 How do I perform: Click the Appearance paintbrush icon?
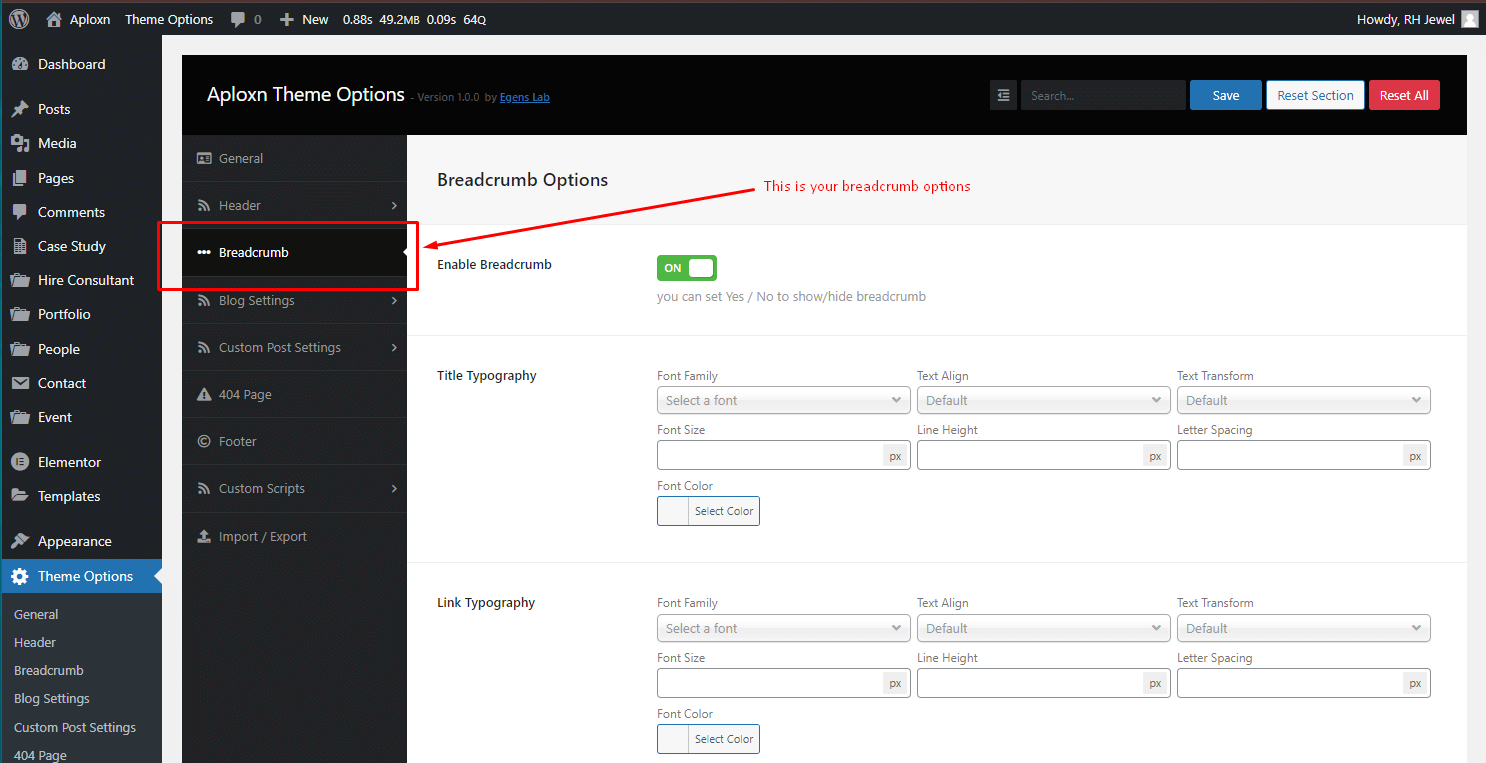(x=20, y=541)
